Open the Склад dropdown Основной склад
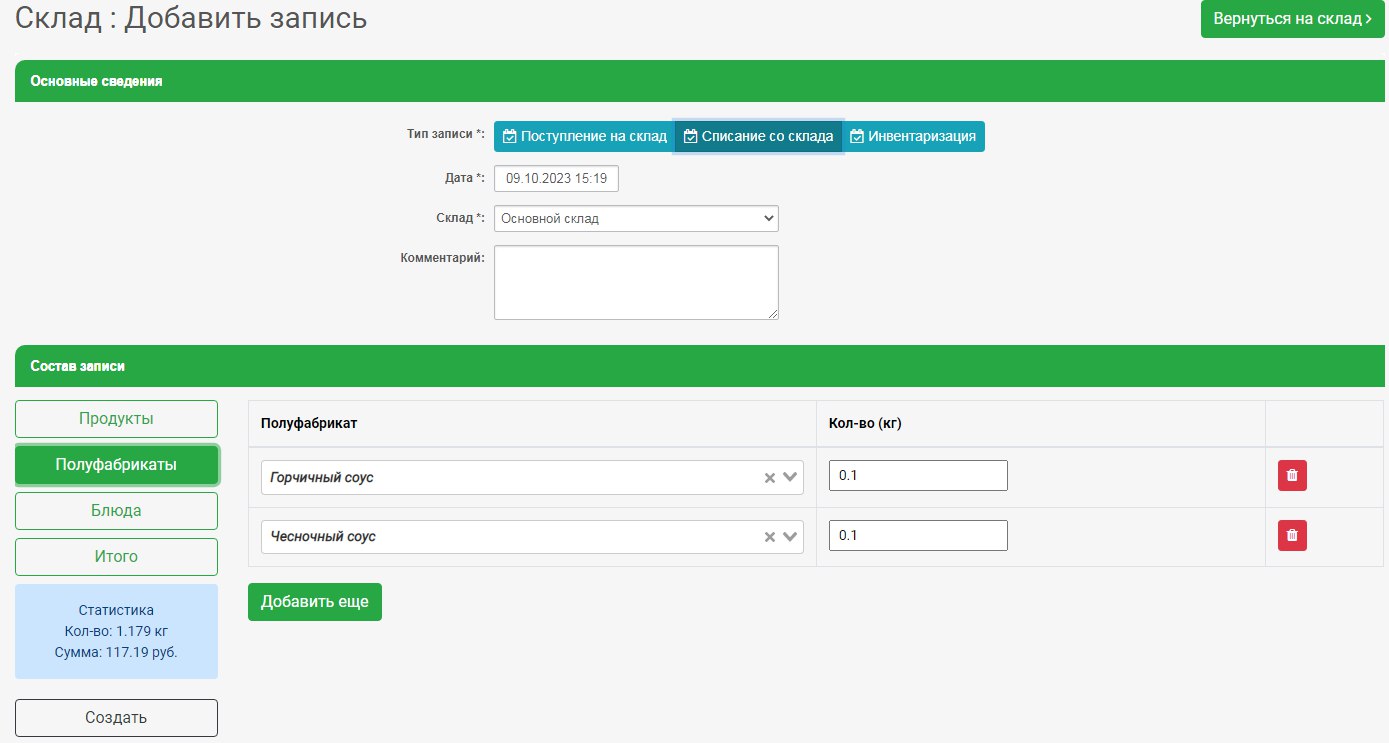Screen dimensions: 1389x743 [x=636, y=218]
